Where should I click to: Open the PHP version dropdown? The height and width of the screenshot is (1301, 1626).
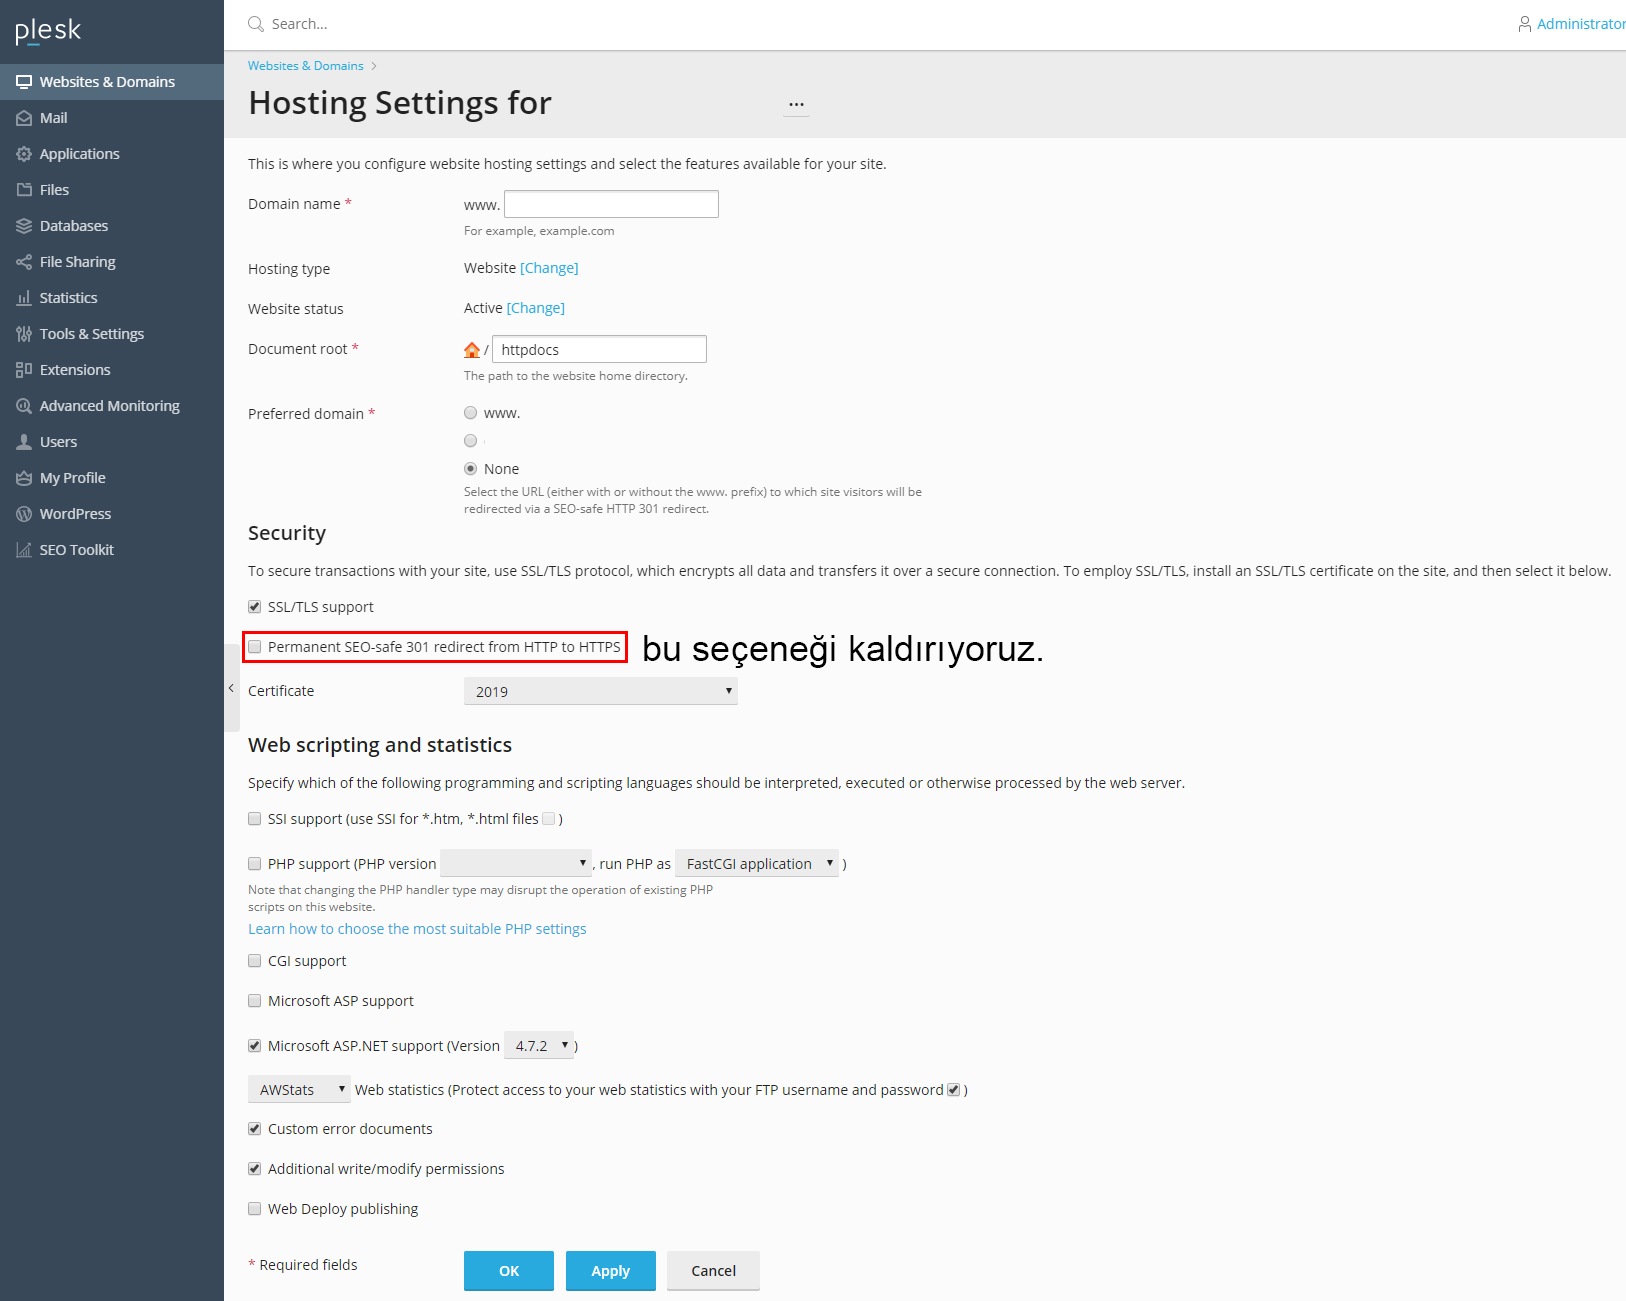(516, 863)
